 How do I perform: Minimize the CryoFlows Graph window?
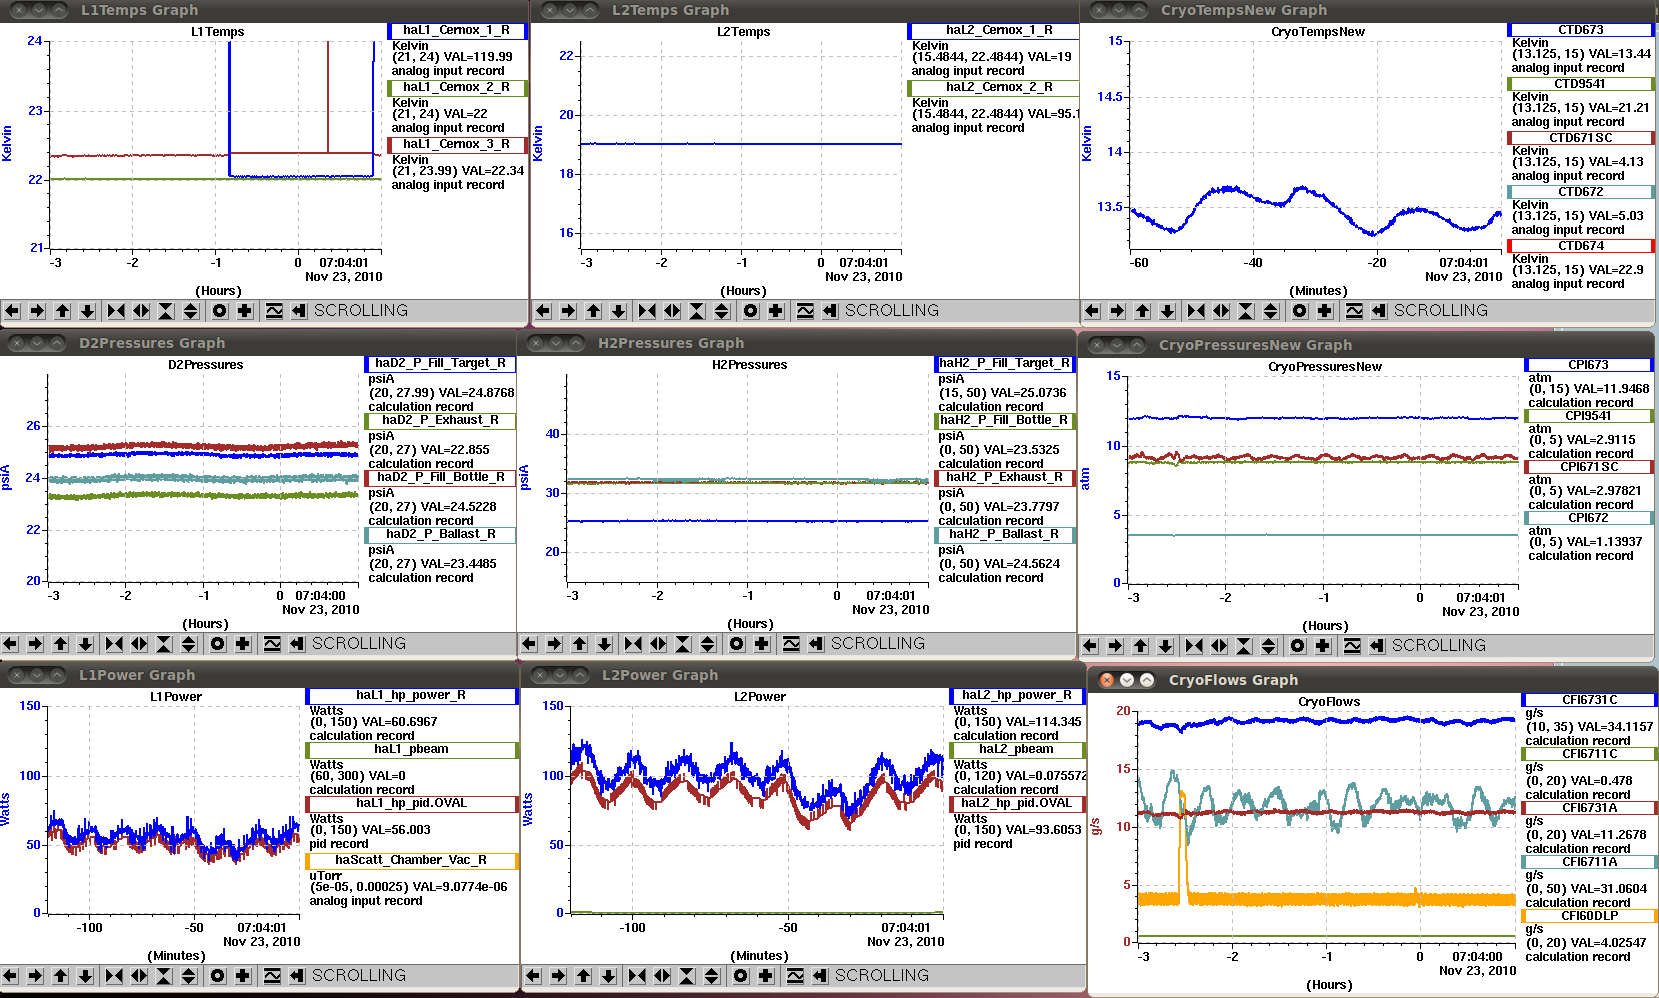(x=1127, y=680)
